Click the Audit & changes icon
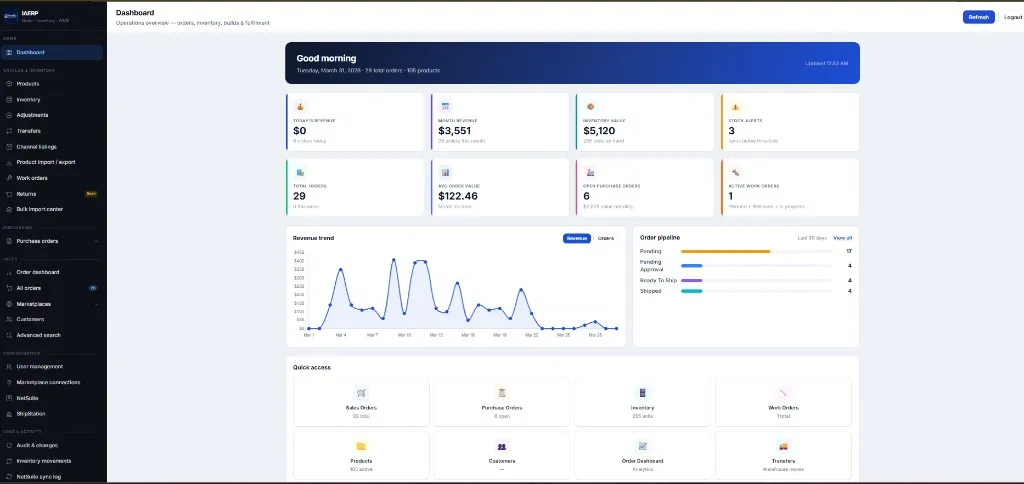 (x=9, y=445)
